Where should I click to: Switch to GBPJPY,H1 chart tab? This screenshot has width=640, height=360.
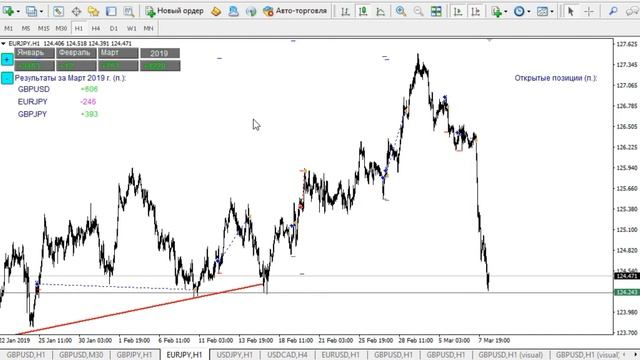coord(134,355)
